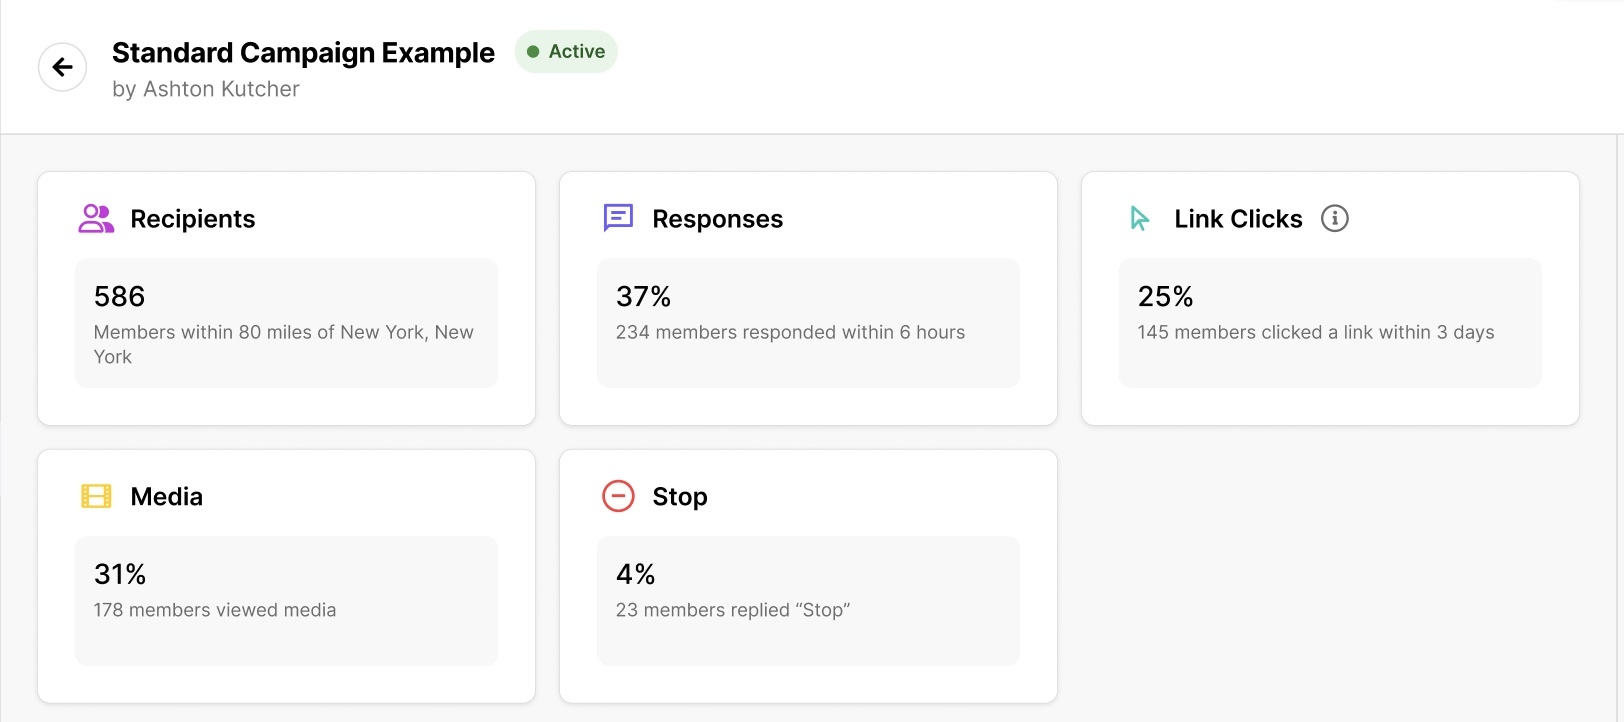Open the 4% stop stat box
The height and width of the screenshot is (722, 1624).
[808, 600]
